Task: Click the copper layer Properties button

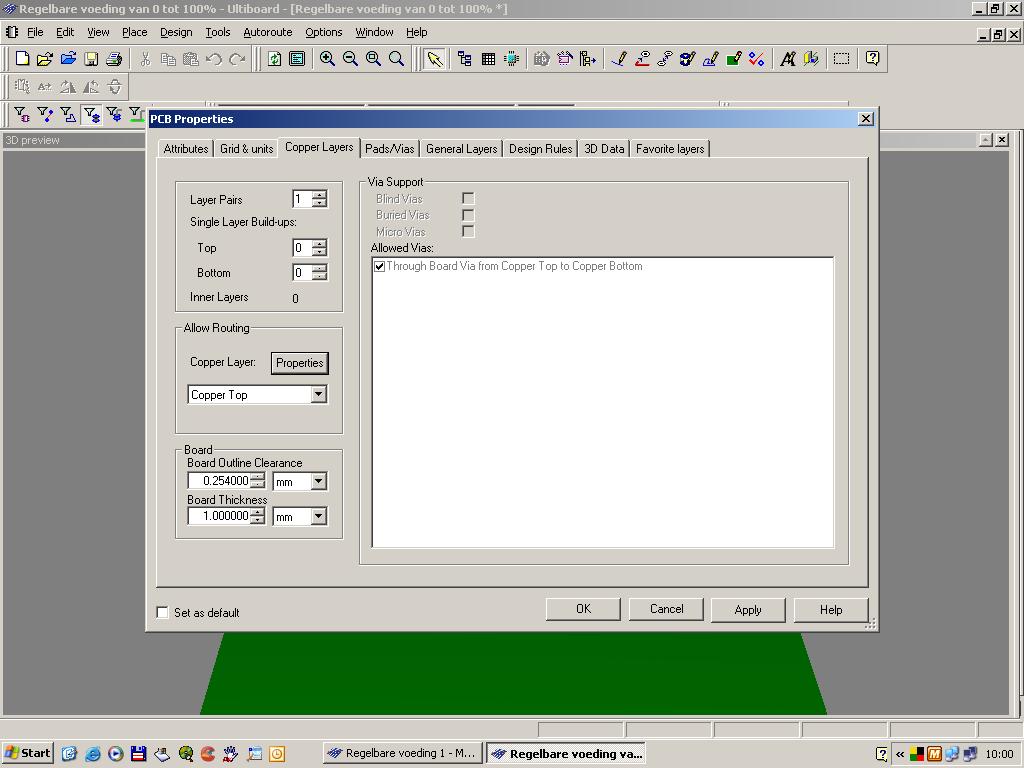Action: click(300, 363)
